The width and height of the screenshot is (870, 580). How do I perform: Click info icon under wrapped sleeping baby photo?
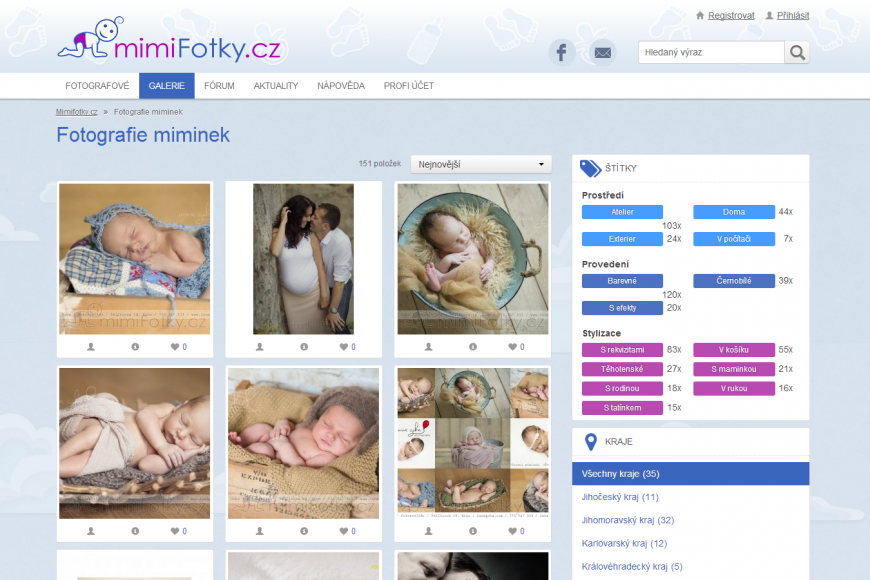pyautogui.click(x=135, y=531)
